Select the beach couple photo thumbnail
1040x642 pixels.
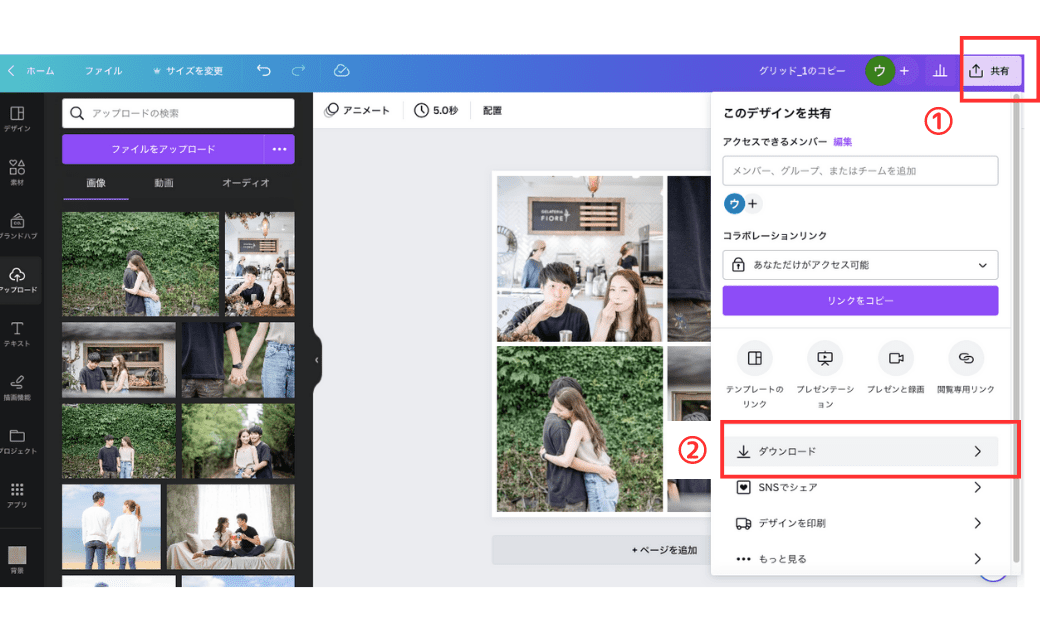111,527
